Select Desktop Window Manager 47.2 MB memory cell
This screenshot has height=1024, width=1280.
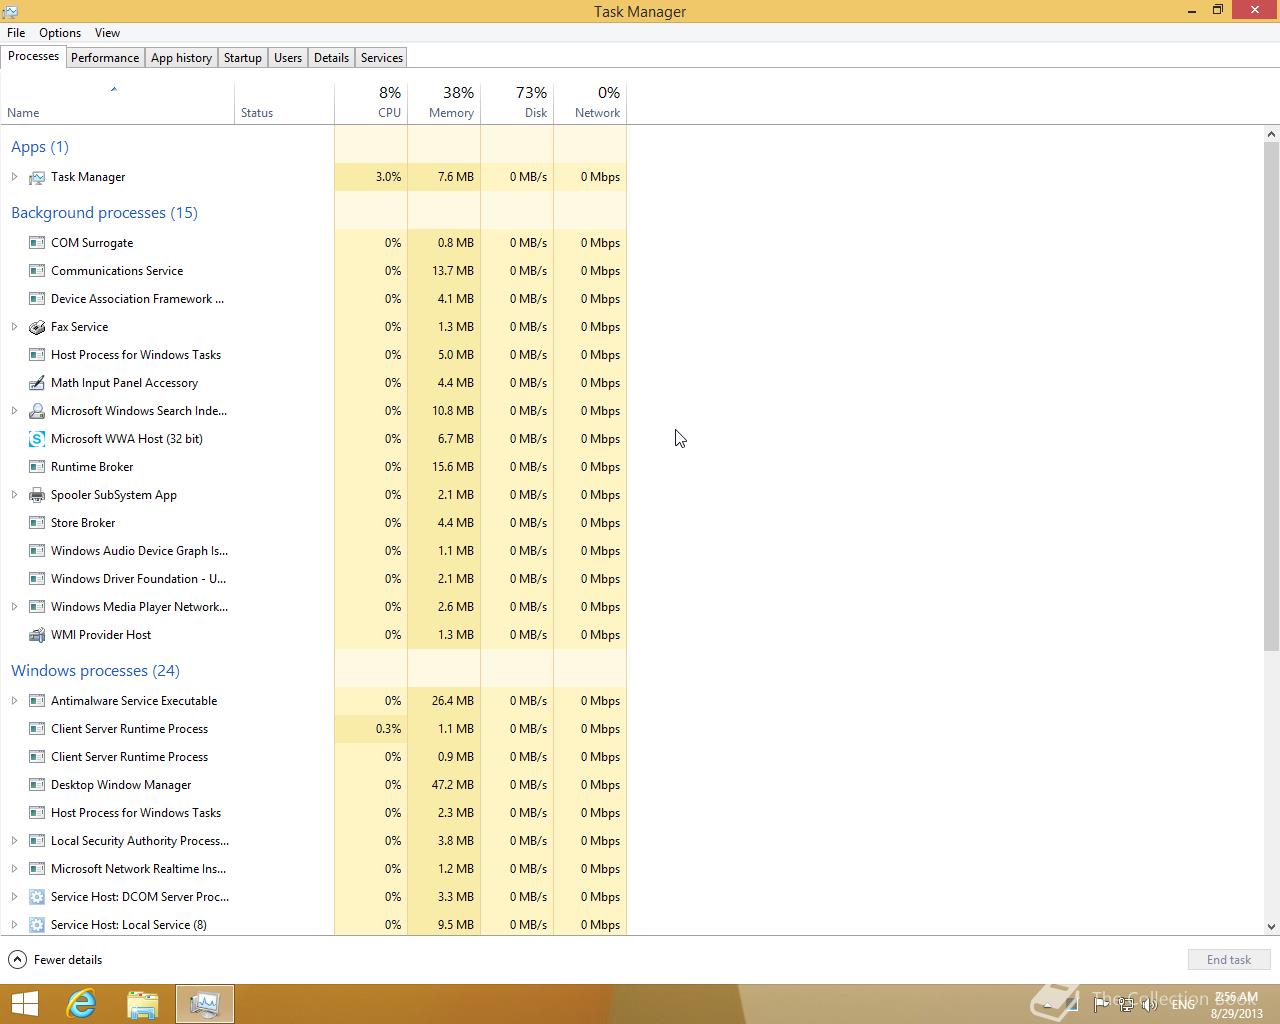(x=444, y=785)
